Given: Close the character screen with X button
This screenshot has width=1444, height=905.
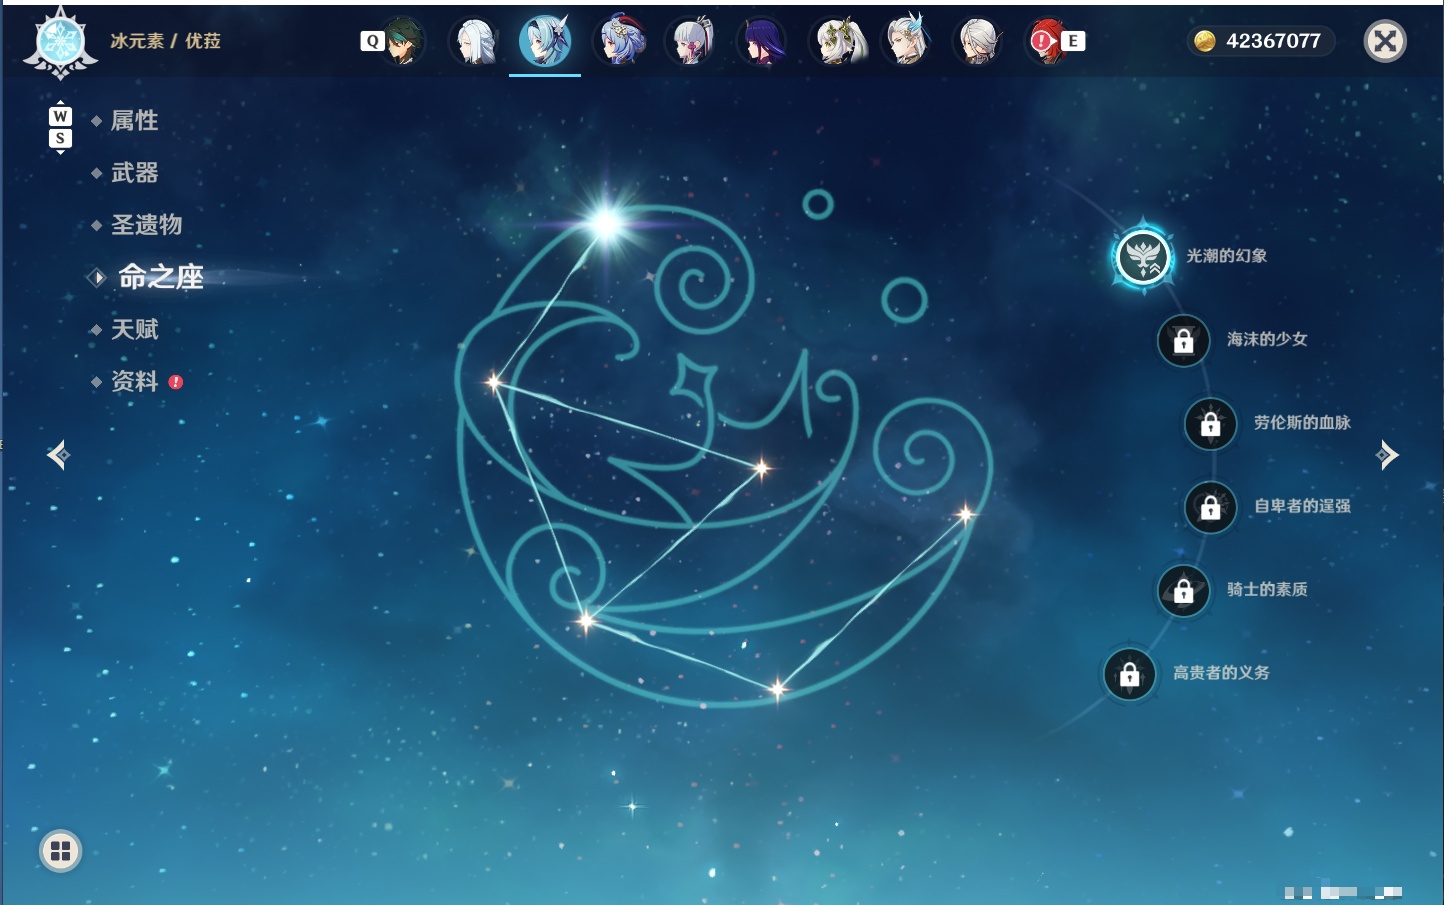Looking at the screenshot, I should pos(1385,41).
